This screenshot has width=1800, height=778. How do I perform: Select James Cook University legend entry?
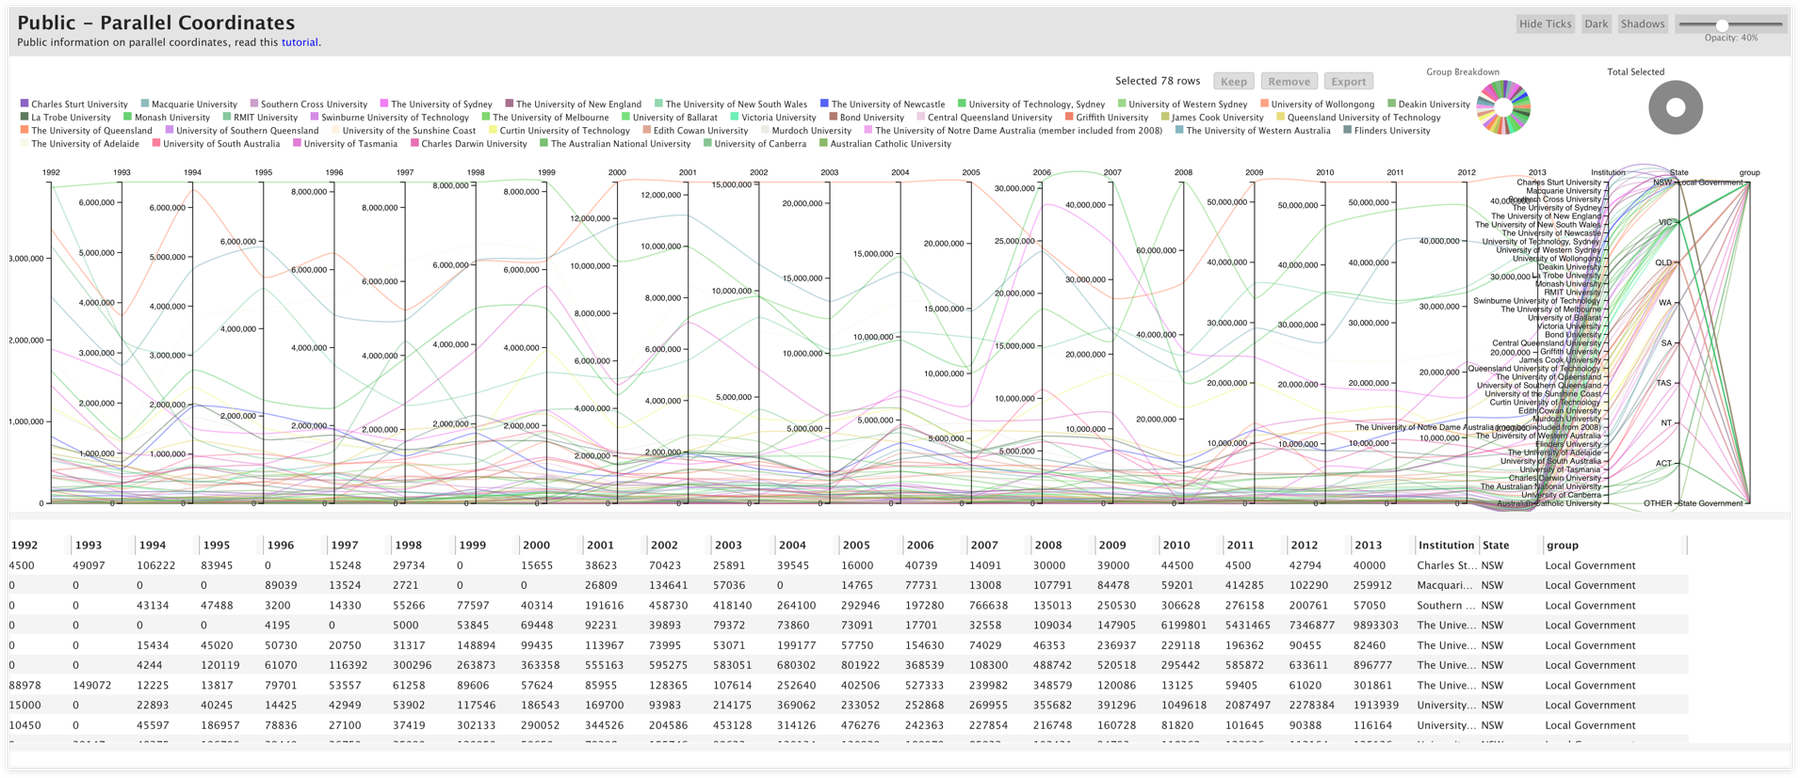[x=1212, y=117]
